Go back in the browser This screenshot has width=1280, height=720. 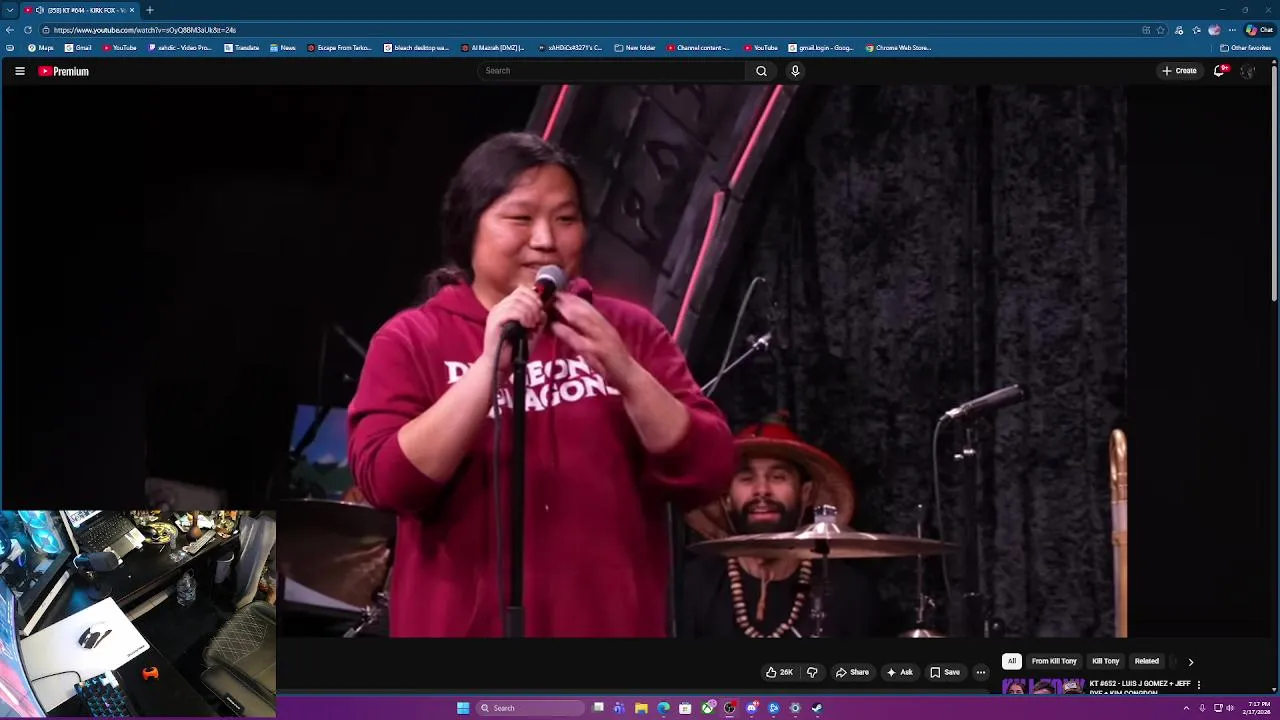[x=10, y=30]
